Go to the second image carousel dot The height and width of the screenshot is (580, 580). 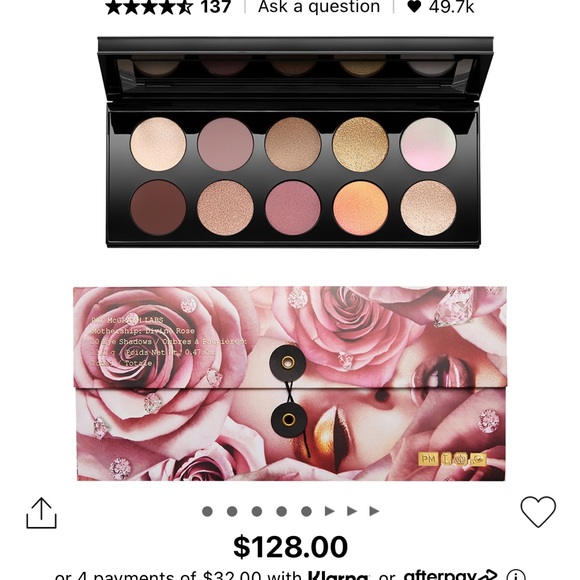[x=232, y=511]
